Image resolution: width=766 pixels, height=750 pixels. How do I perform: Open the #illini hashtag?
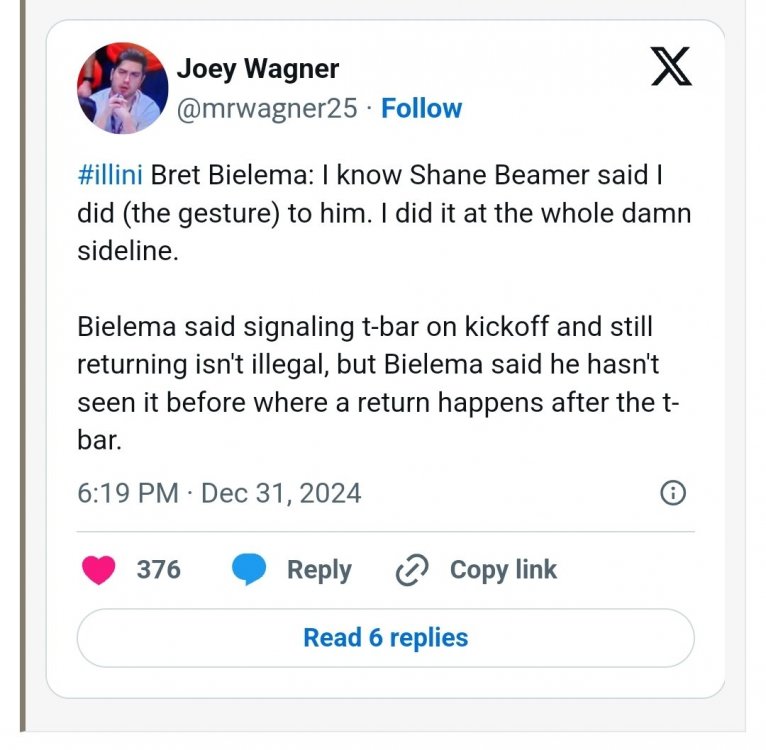pyautogui.click(x=110, y=175)
